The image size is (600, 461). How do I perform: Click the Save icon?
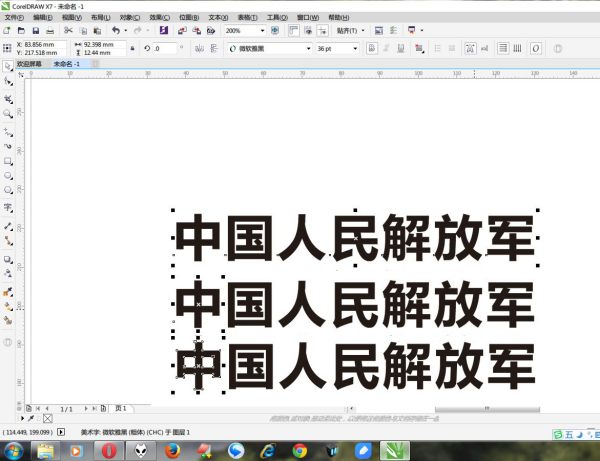pyautogui.click(x=36, y=30)
